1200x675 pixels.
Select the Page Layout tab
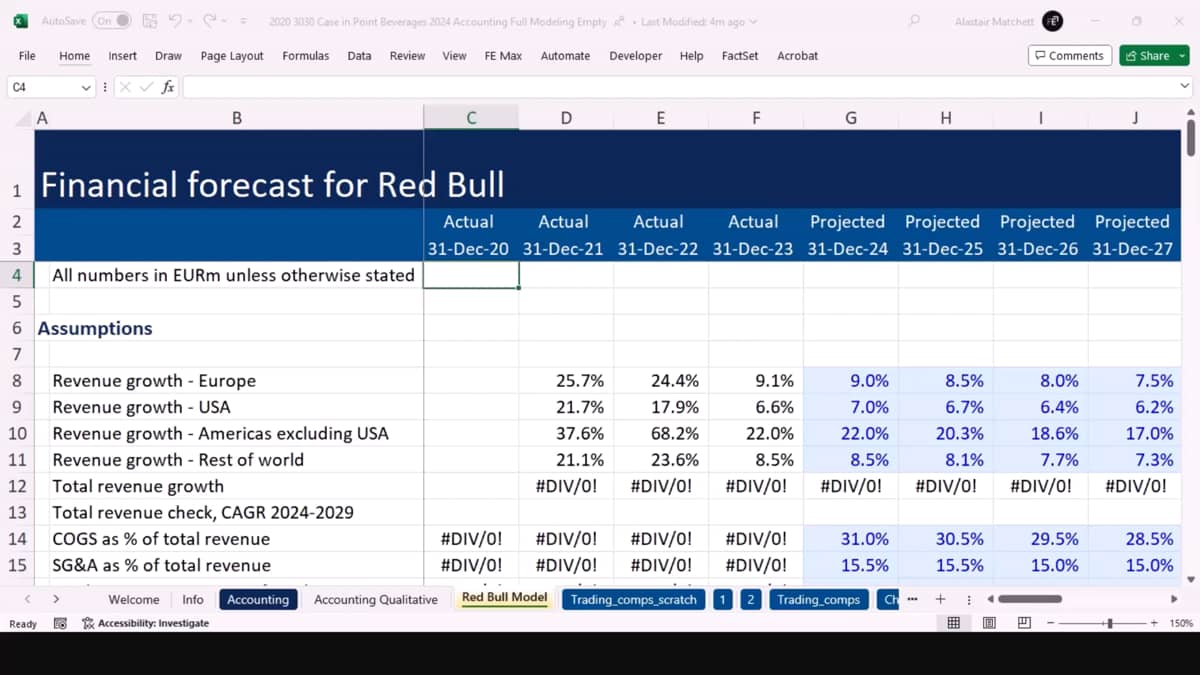click(232, 56)
